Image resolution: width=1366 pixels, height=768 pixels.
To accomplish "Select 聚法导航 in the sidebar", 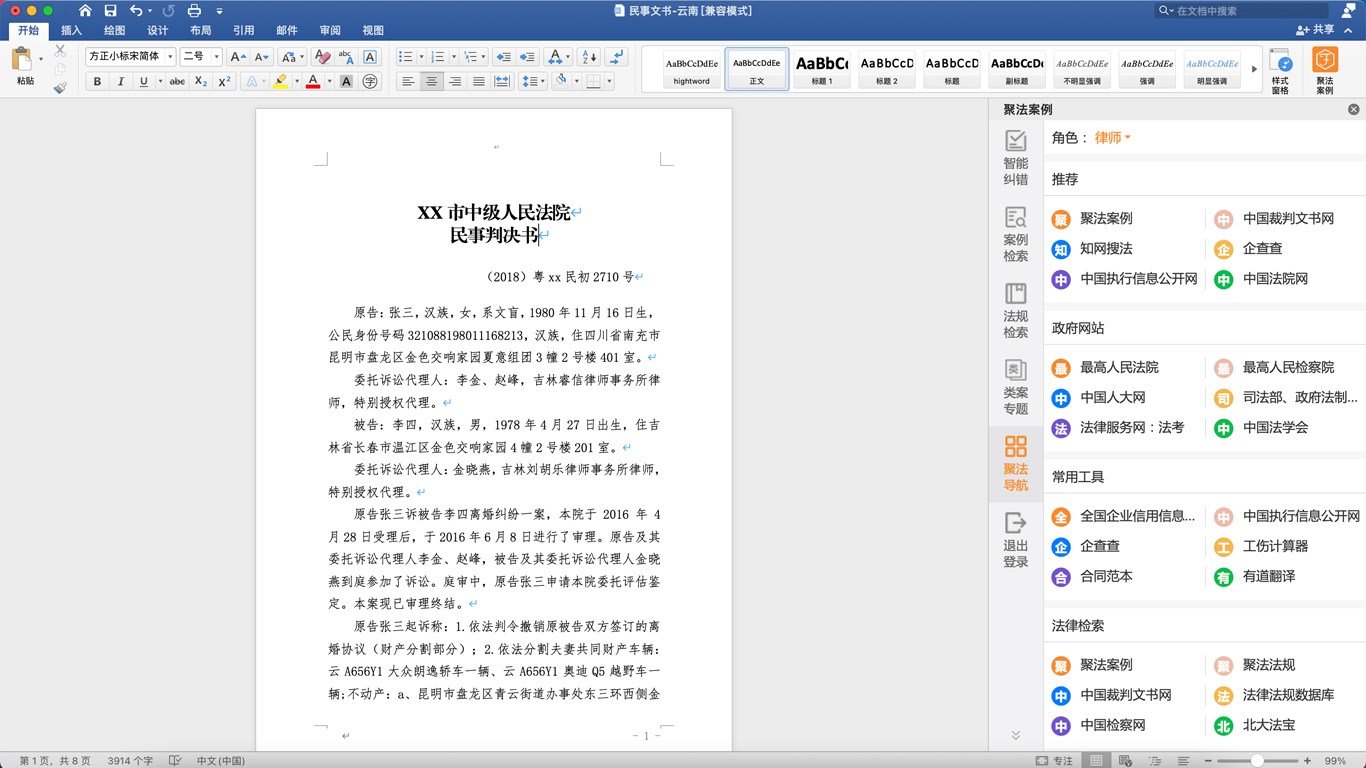I will click(1016, 463).
